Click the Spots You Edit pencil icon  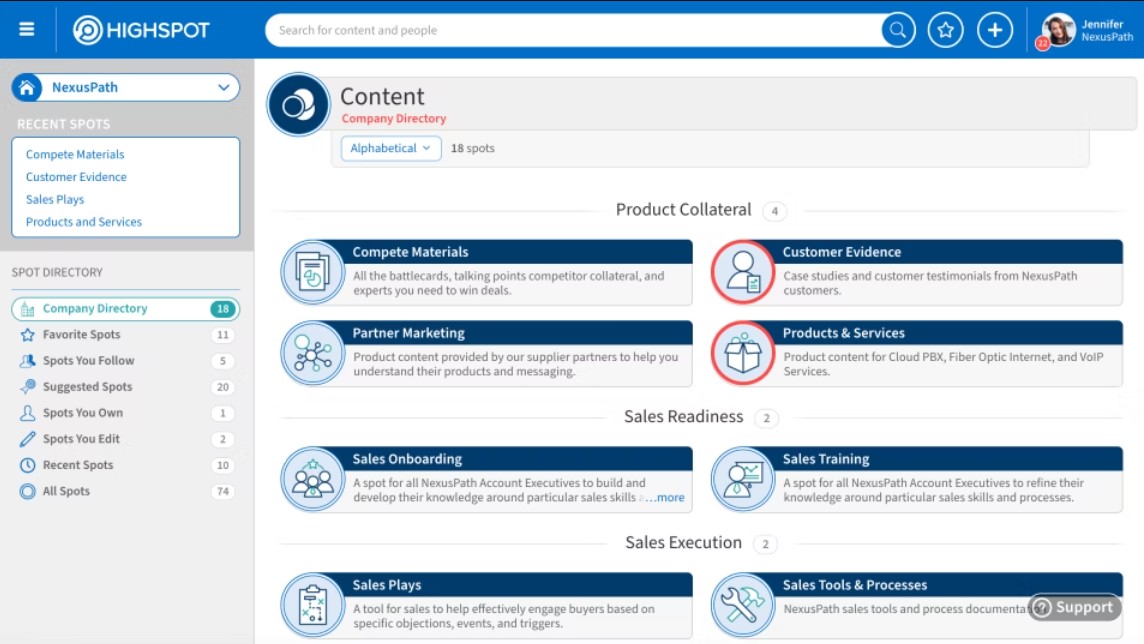pyautogui.click(x=28, y=439)
